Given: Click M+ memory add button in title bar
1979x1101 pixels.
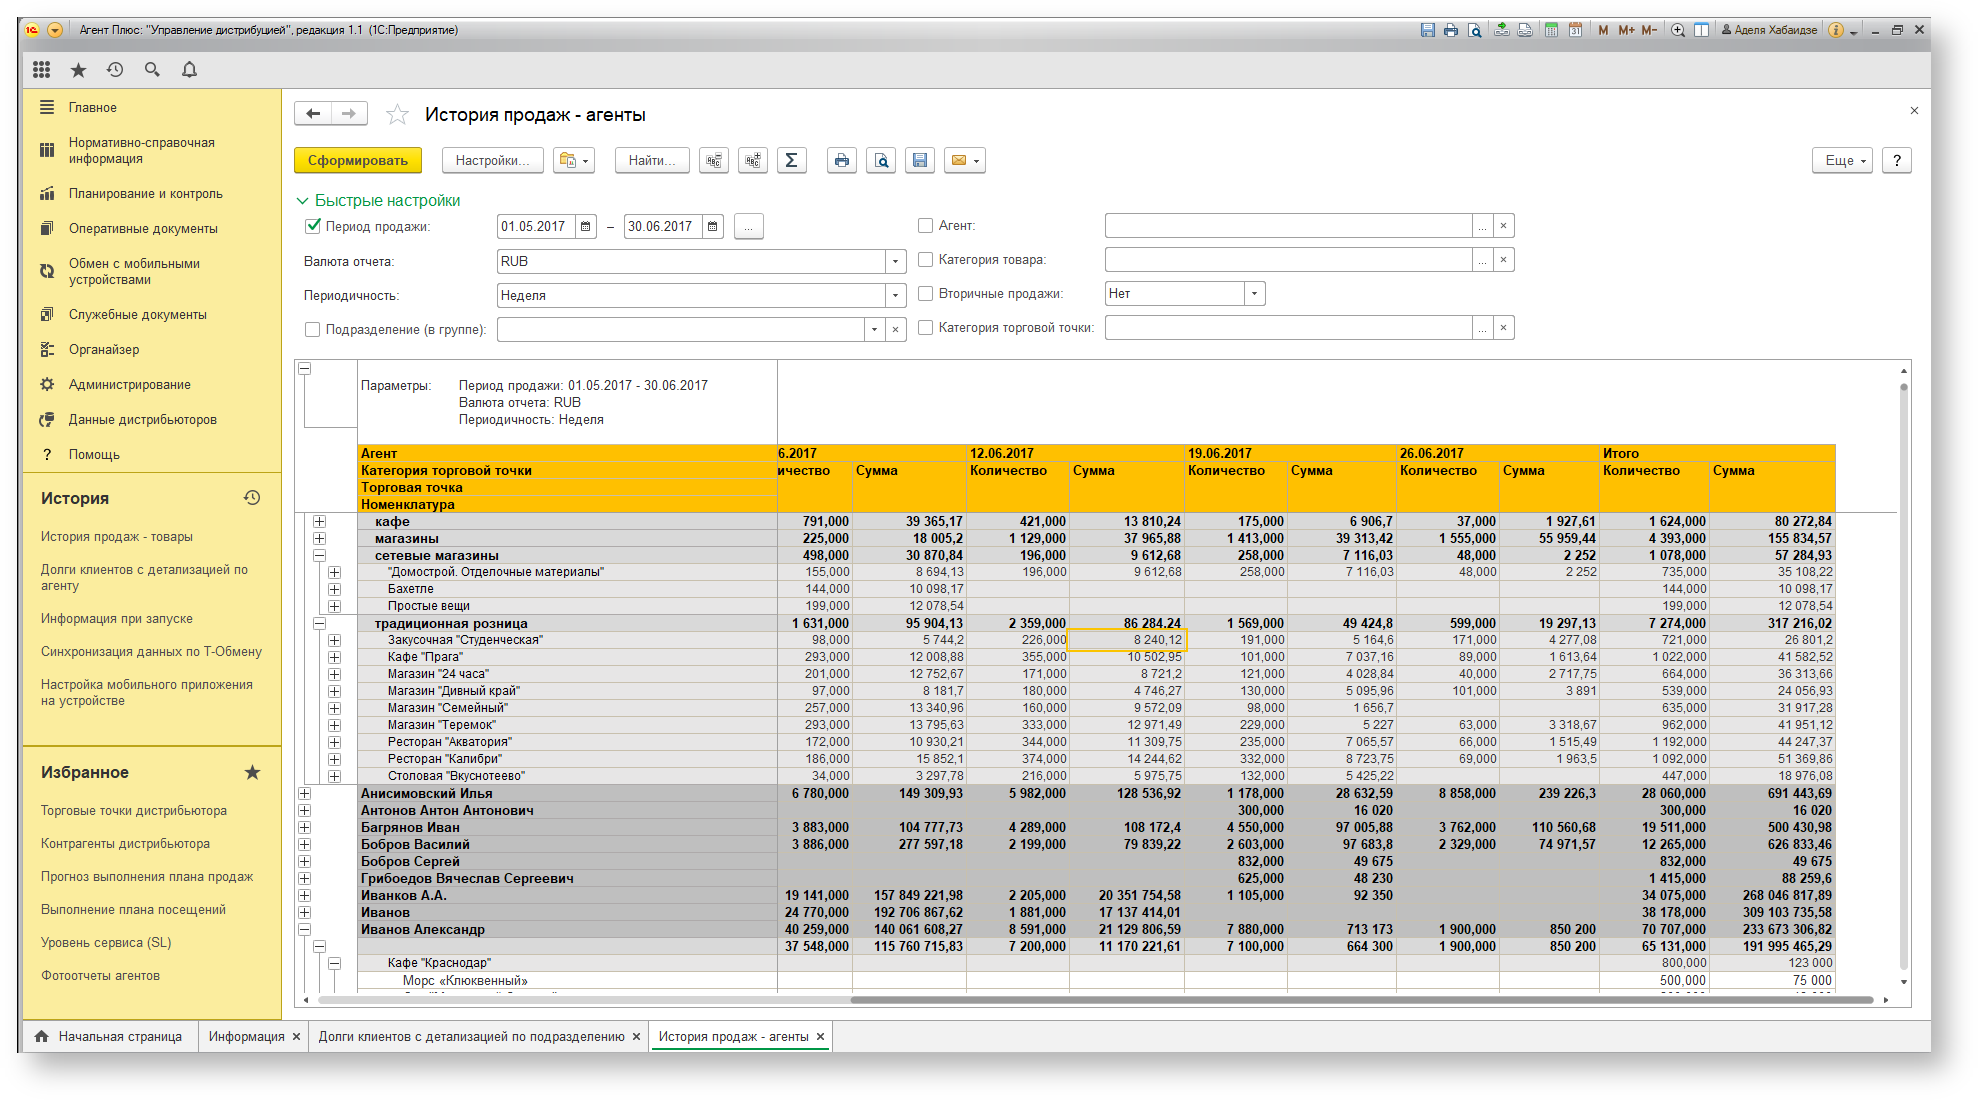Looking at the screenshot, I should [x=1626, y=30].
